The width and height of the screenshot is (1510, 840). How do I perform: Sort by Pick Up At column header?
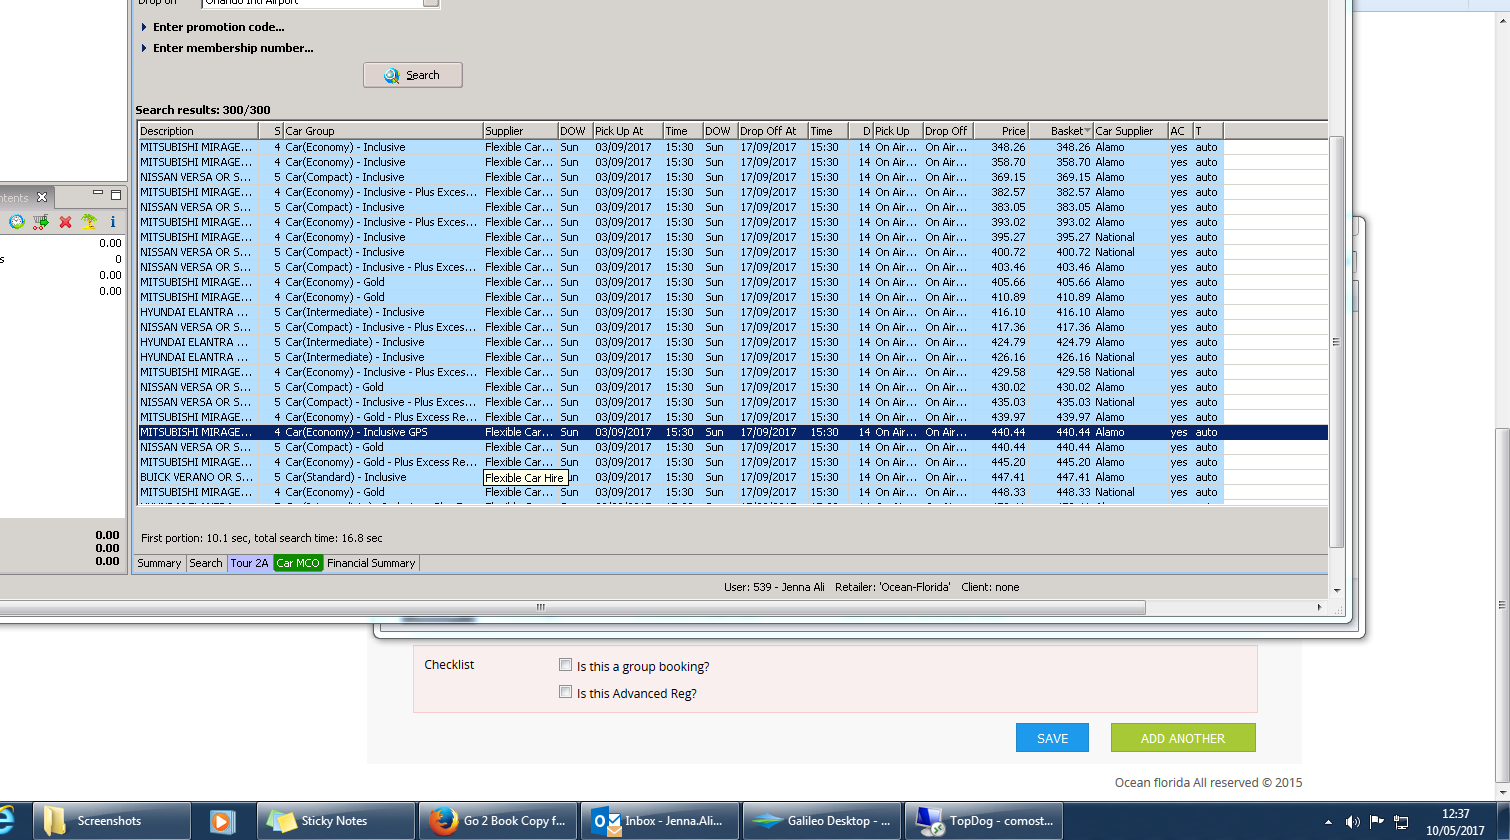[627, 131]
